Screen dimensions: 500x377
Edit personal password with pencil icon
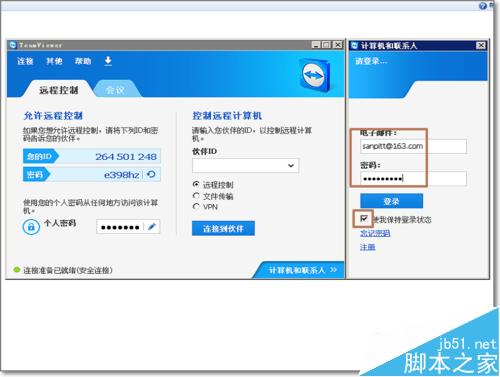152,227
